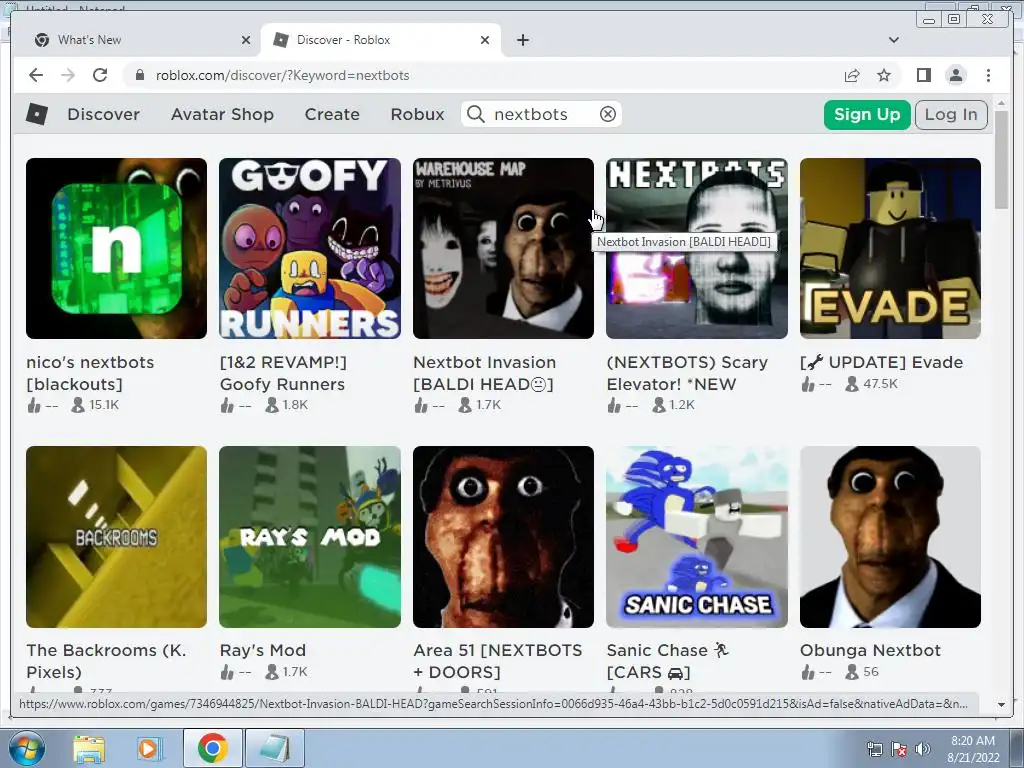Click '[1&2 REVAMP!] Goofy Runners' title
The image size is (1024, 768).
click(x=283, y=373)
